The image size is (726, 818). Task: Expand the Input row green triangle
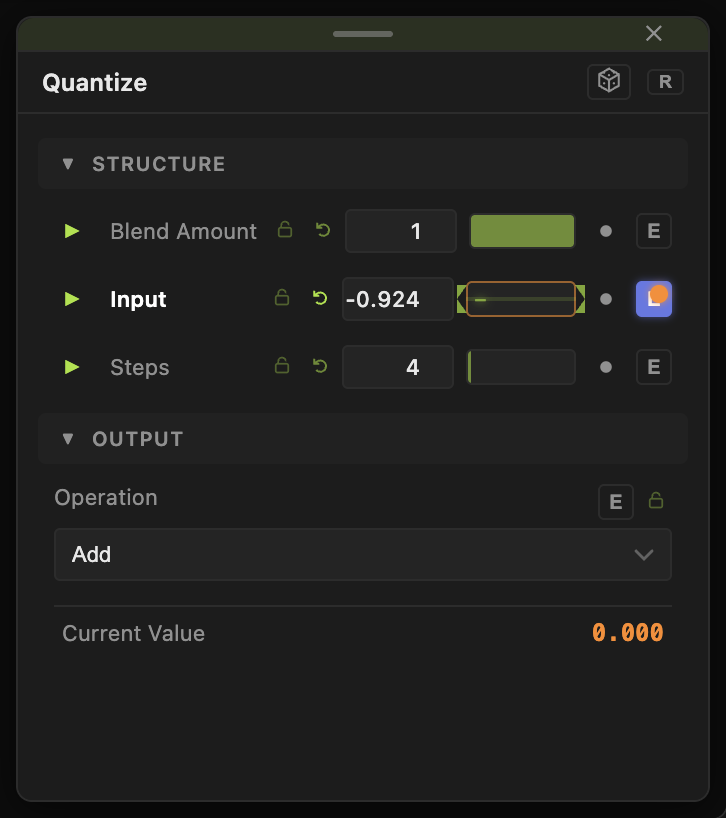pos(71,299)
